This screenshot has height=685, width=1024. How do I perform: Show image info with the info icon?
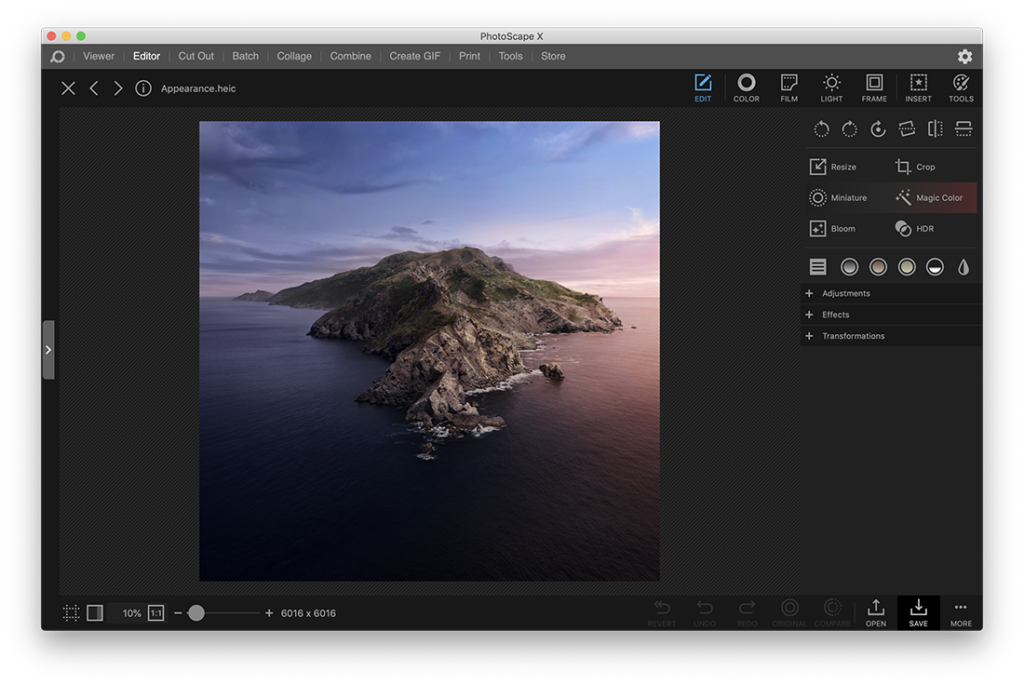[143, 89]
